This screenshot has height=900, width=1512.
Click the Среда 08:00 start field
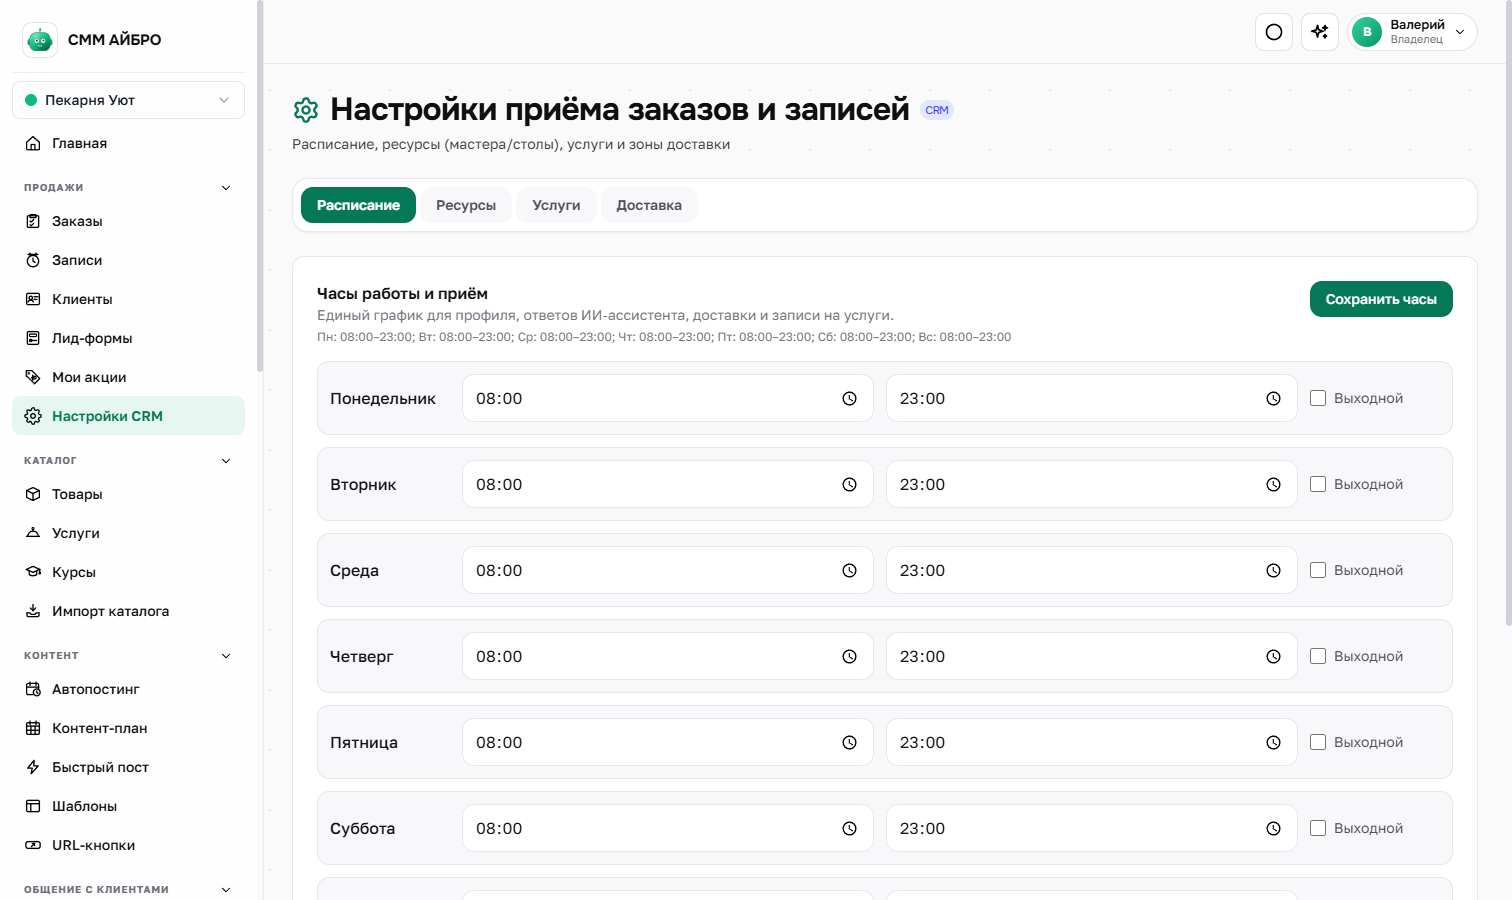(668, 570)
